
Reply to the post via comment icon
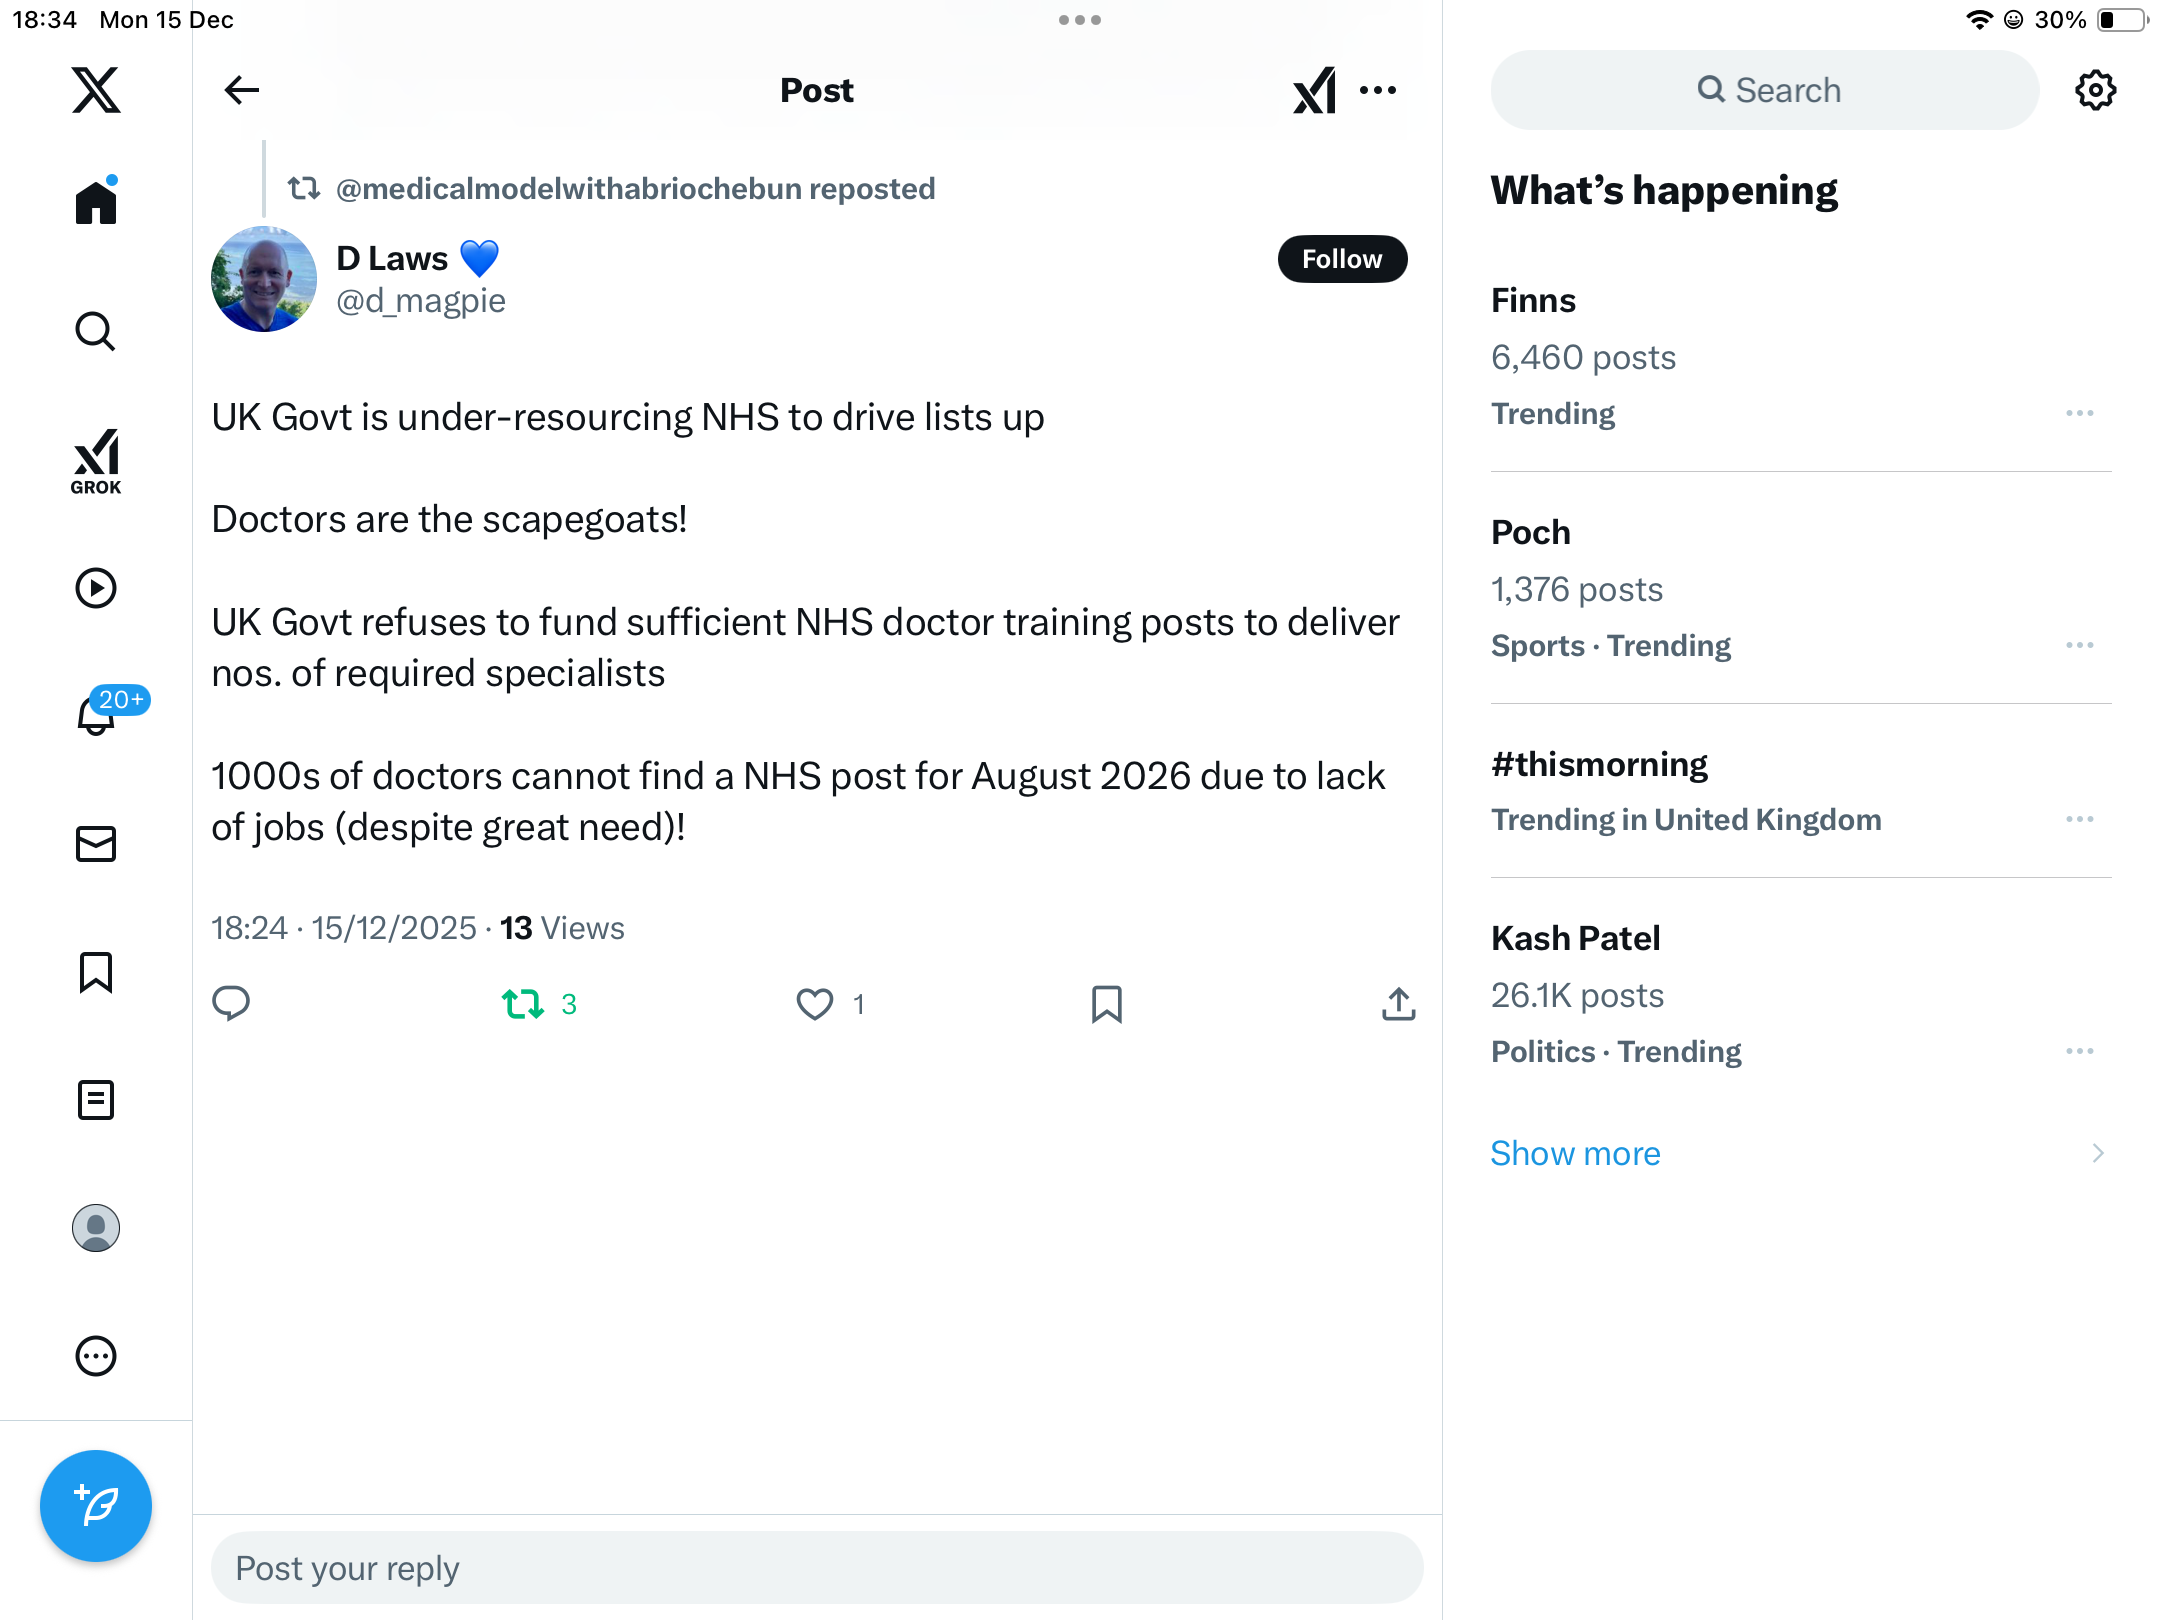point(231,1003)
